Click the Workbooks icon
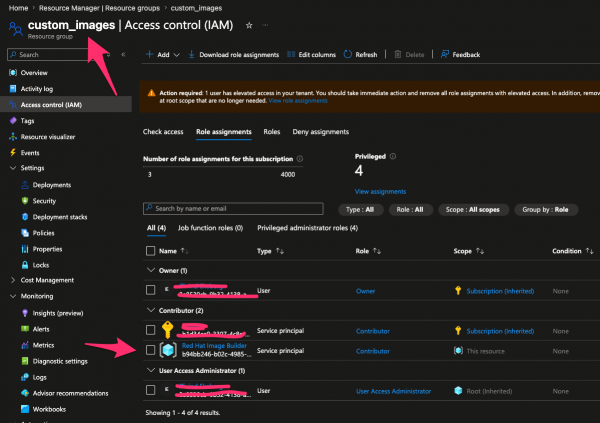 [25, 409]
